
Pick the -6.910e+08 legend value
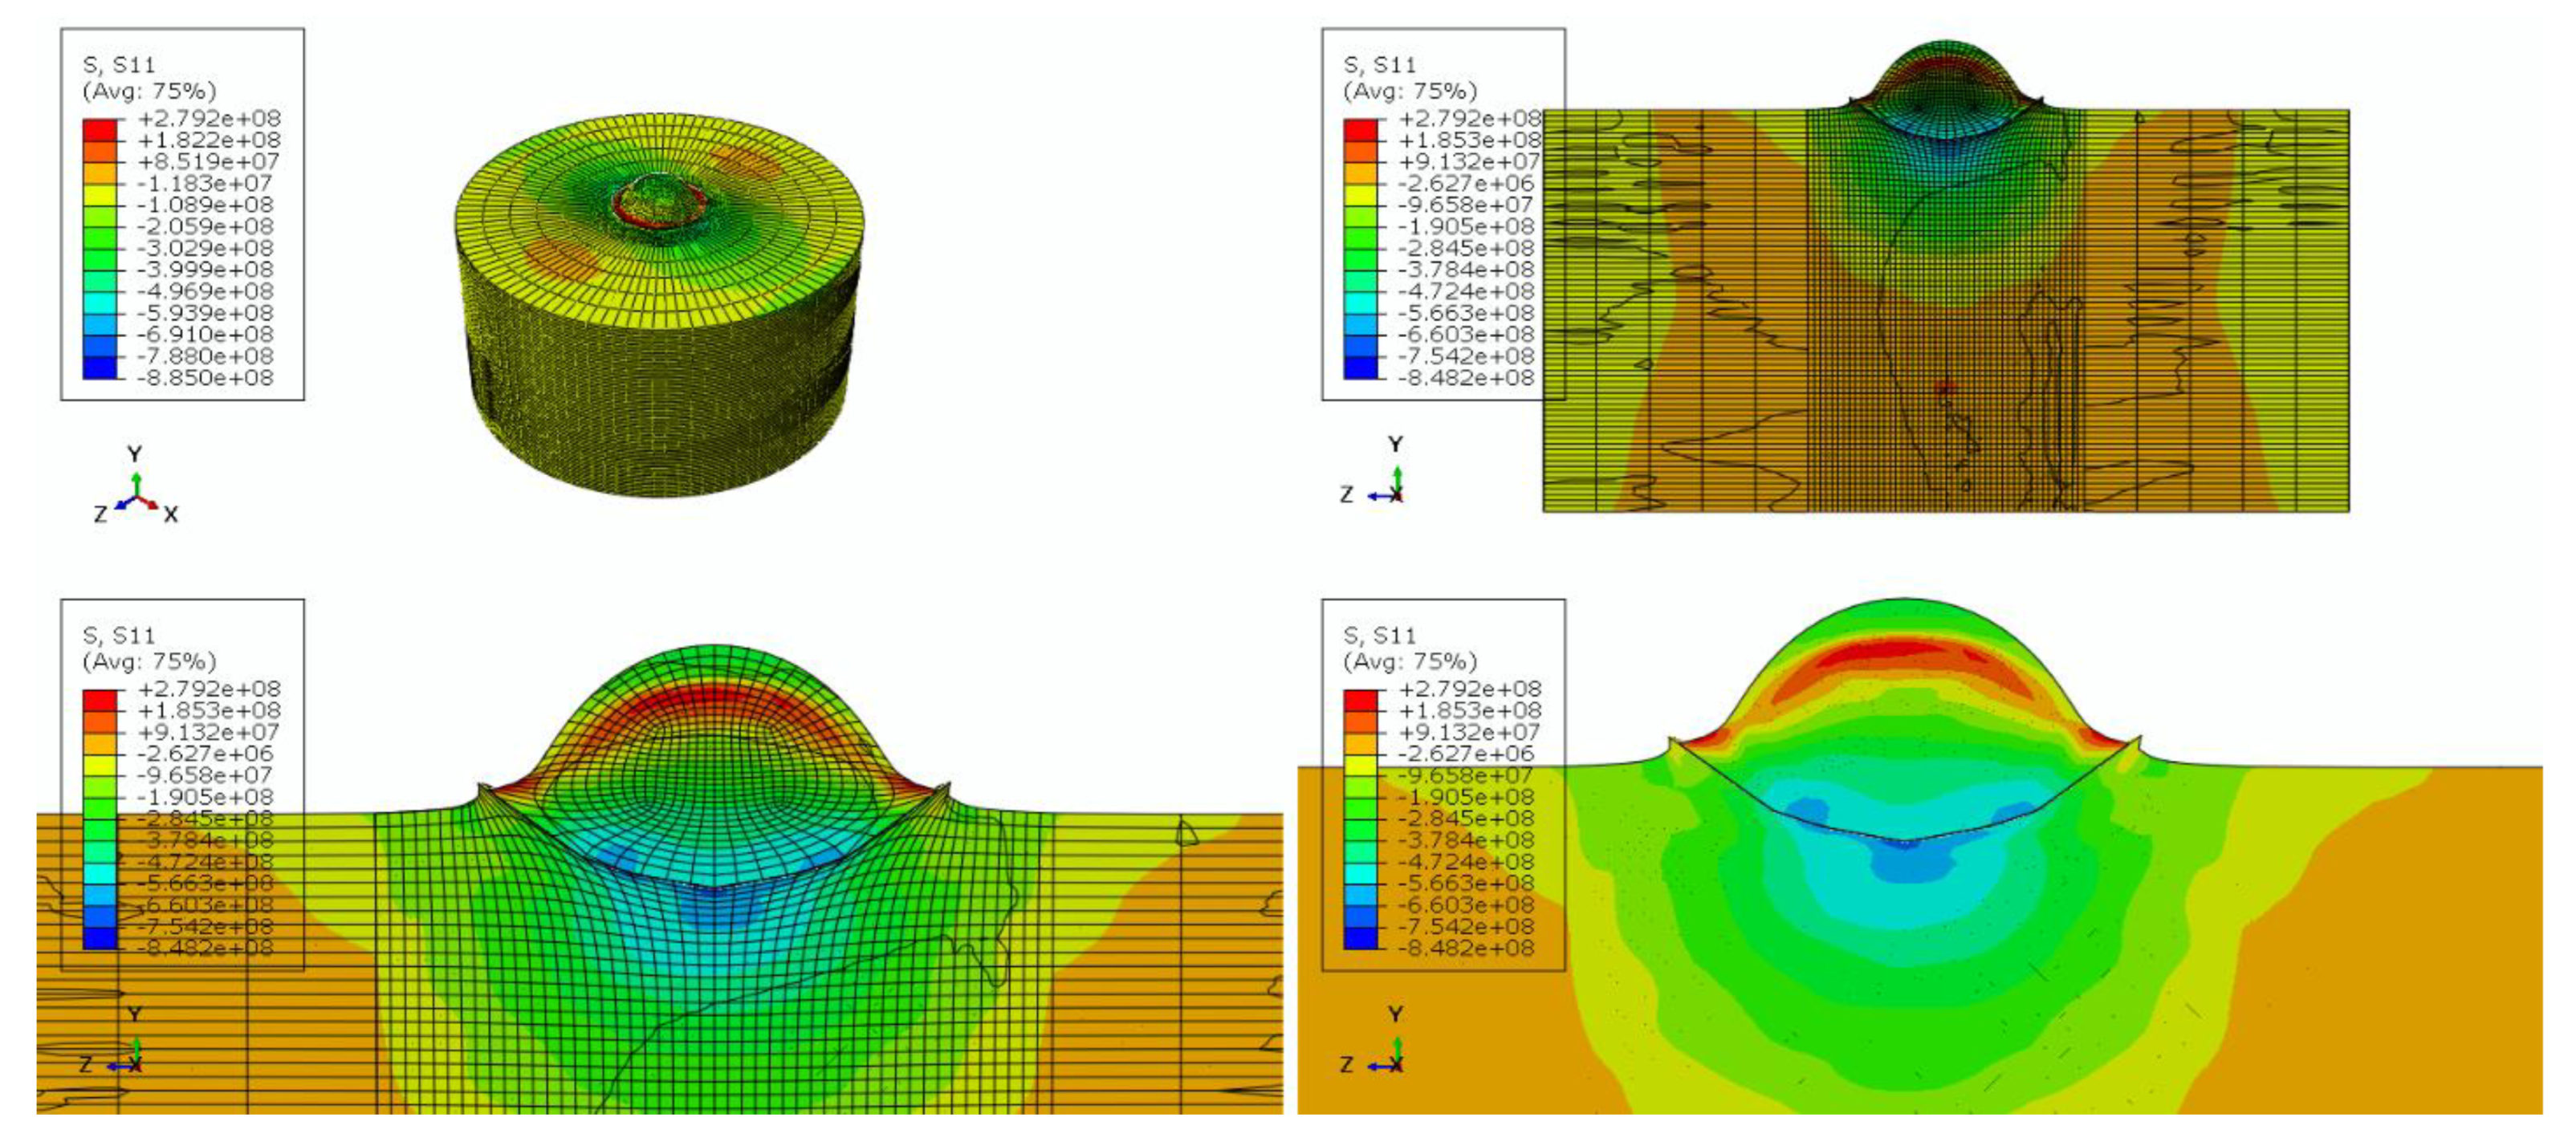[x=205, y=335]
